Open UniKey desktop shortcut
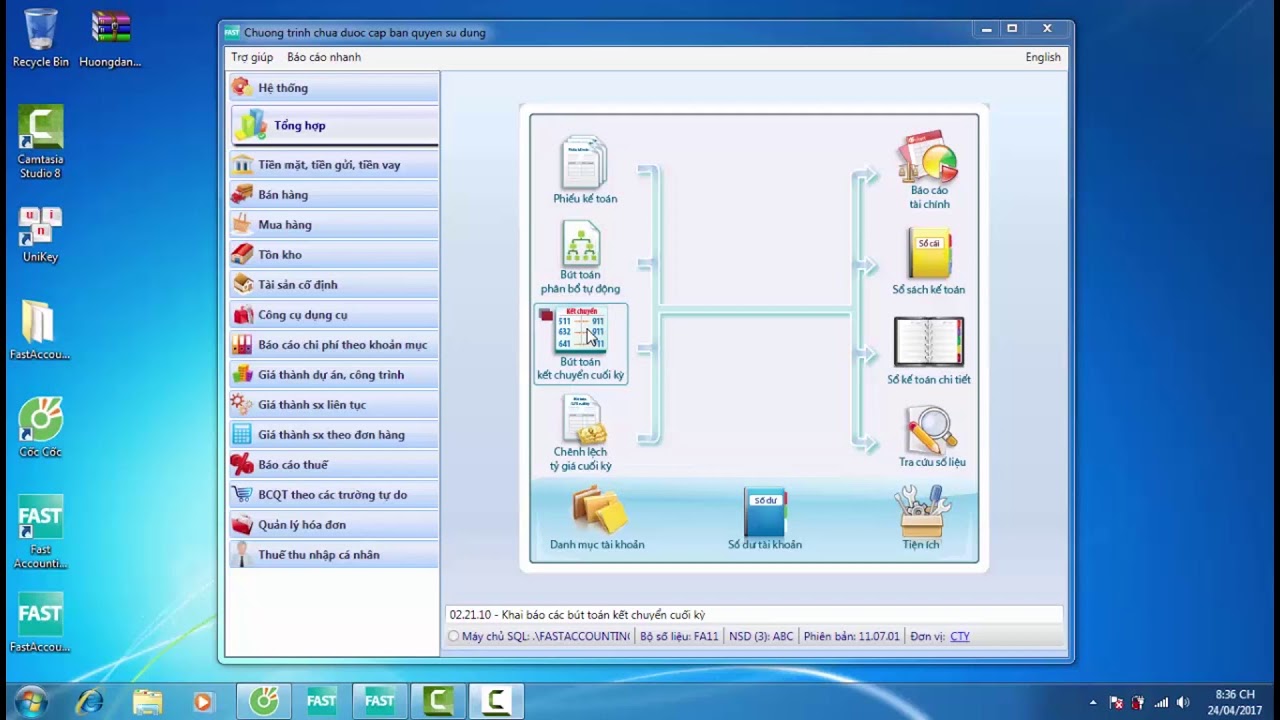The height and width of the screenshot is (720, 1280). pos(41,234)
